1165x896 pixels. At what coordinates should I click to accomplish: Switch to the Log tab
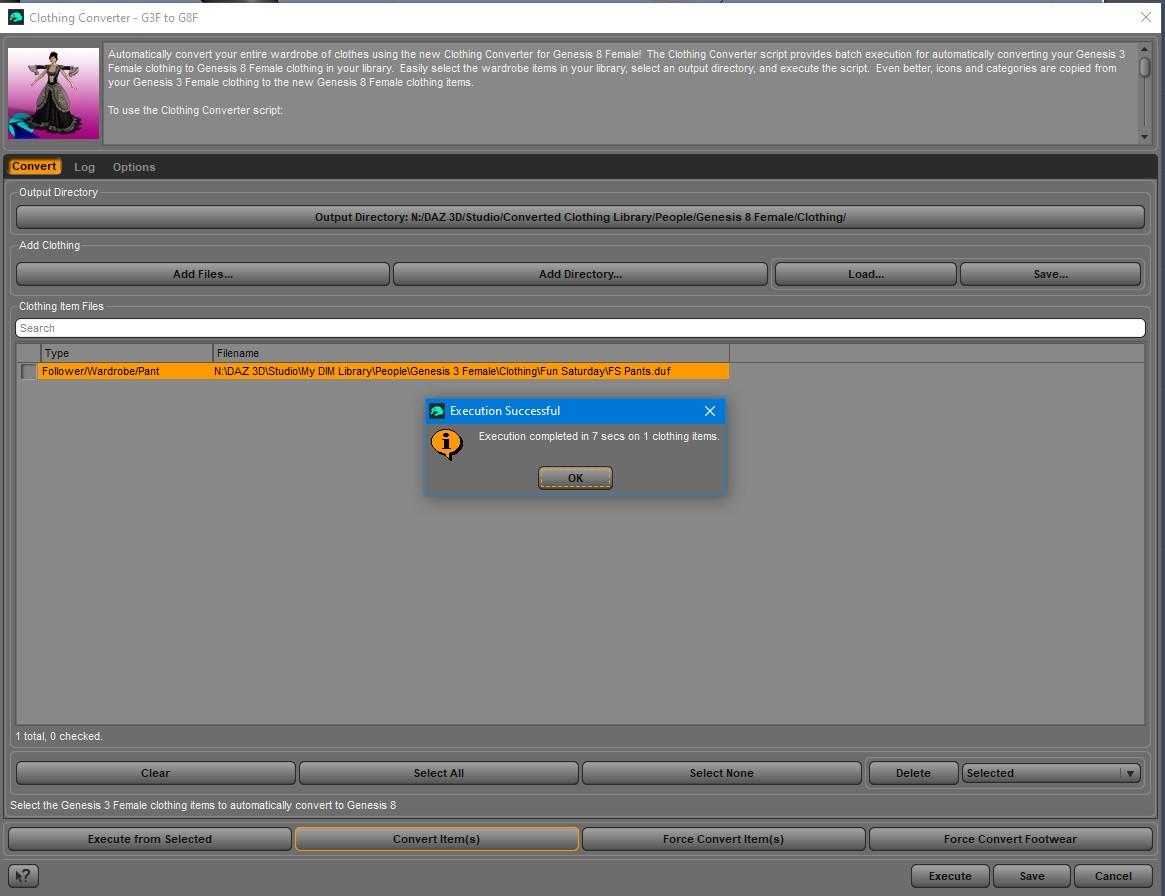[84, 167]
